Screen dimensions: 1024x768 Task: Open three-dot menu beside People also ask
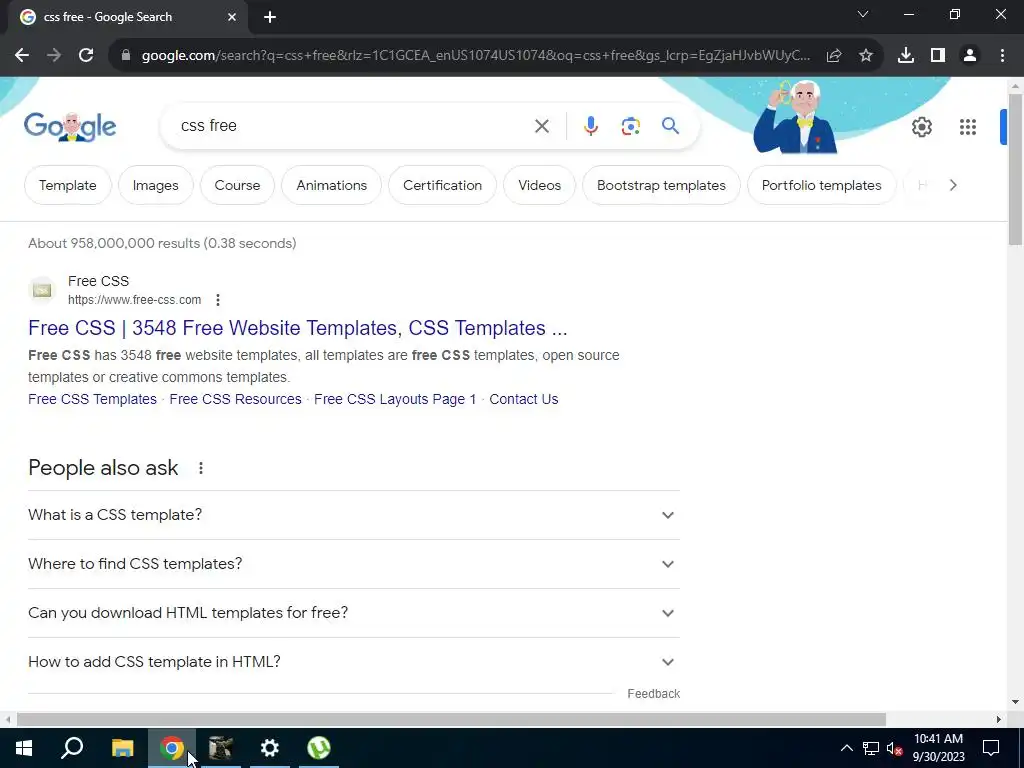pyautogui.click(x=201, y=468)
